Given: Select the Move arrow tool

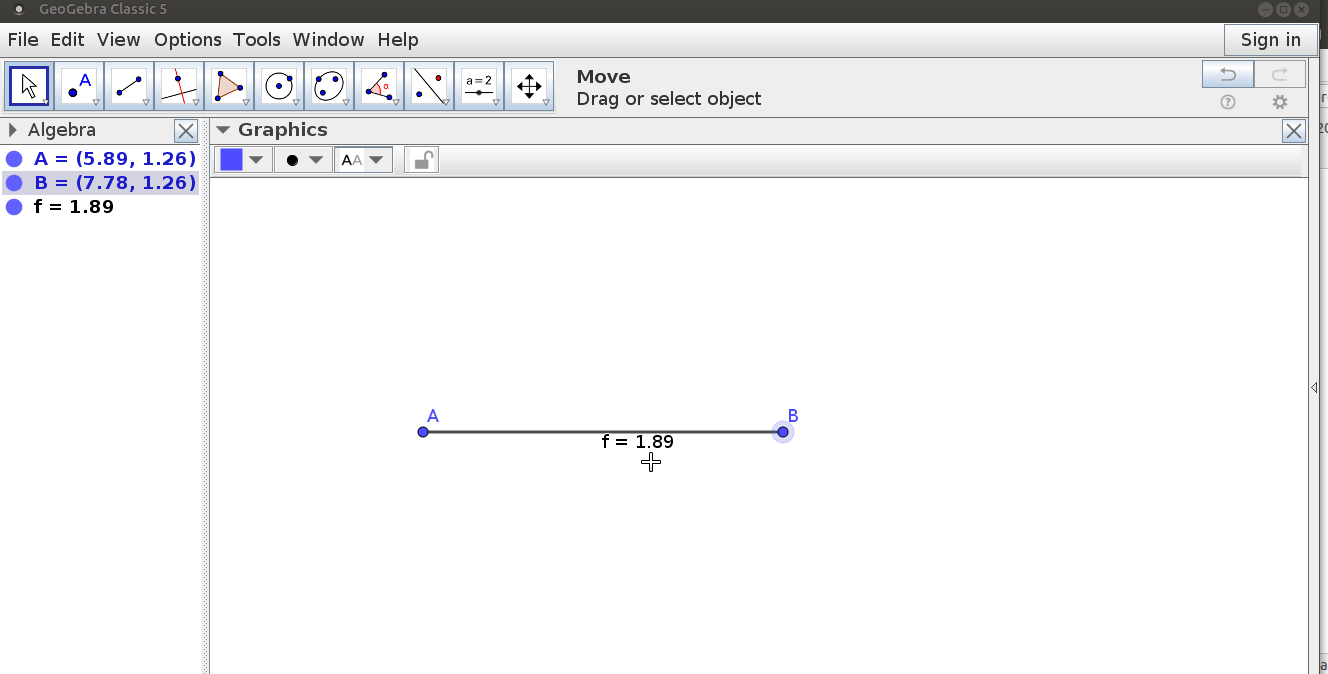Looking at the screenshot, I should tap(29, 87).
